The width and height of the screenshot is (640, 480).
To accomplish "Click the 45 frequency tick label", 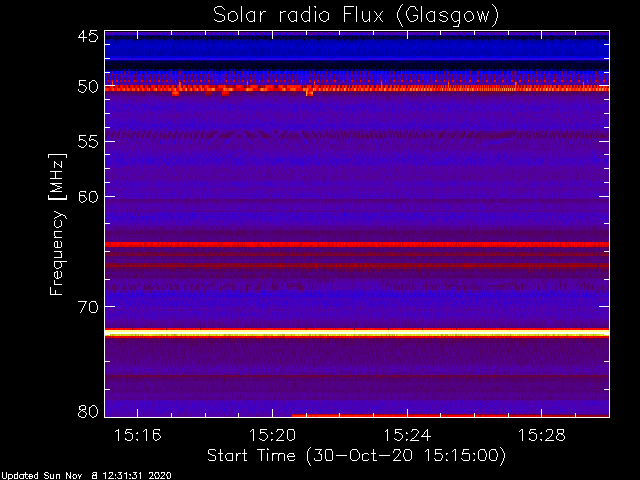I will [x=88, y=36].
